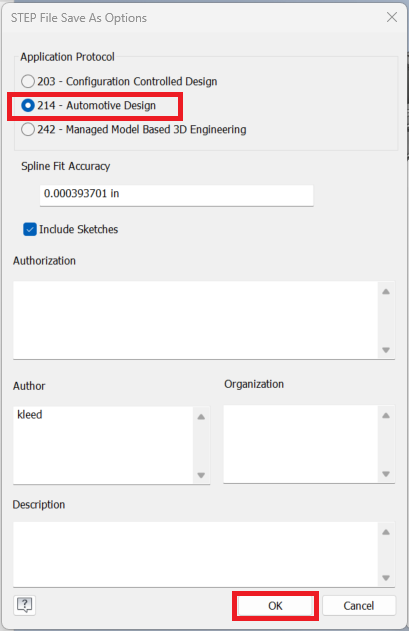Screen dimensions: 409x631
Task: Click Author box scroll up arrow
Action: (x=201, y=417)
